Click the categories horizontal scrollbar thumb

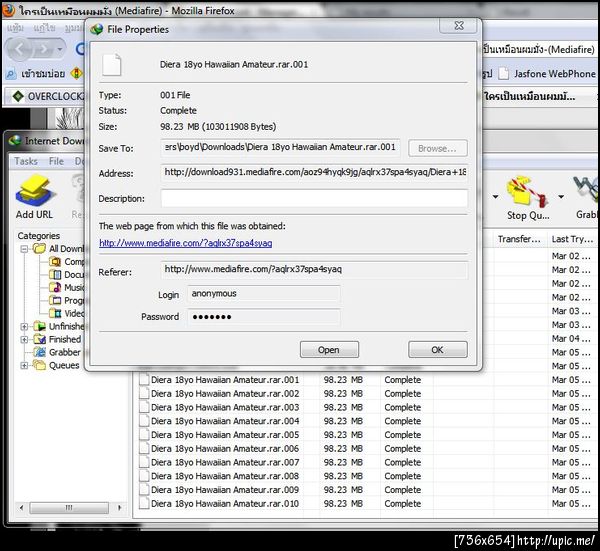coord(69,508)
